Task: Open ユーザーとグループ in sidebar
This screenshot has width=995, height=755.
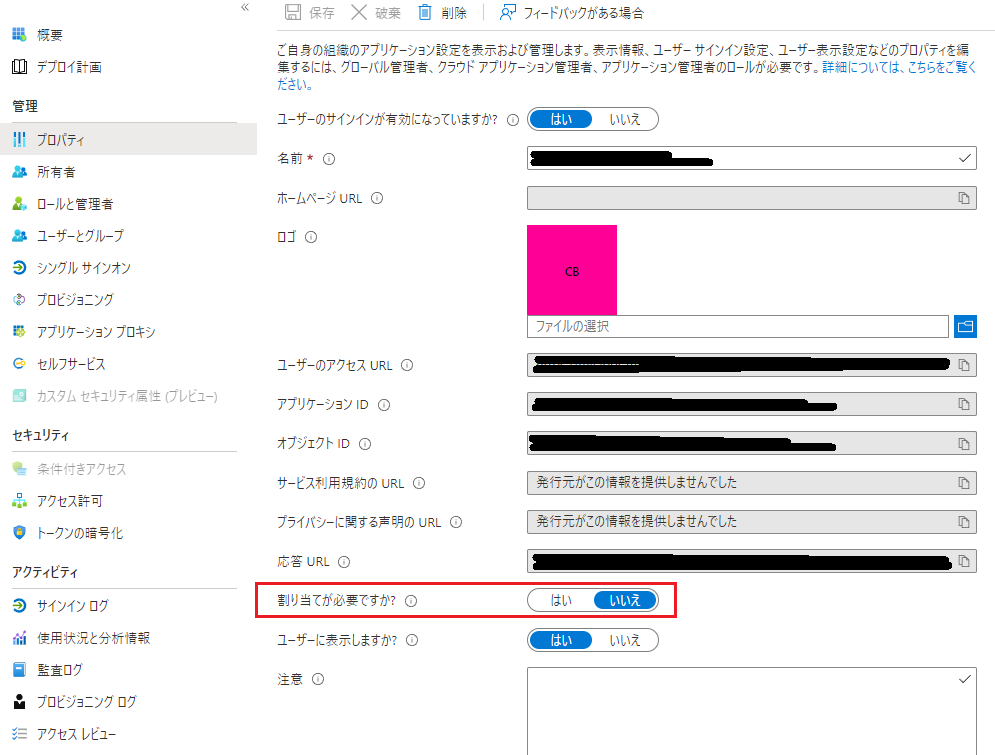Action: 80,236
